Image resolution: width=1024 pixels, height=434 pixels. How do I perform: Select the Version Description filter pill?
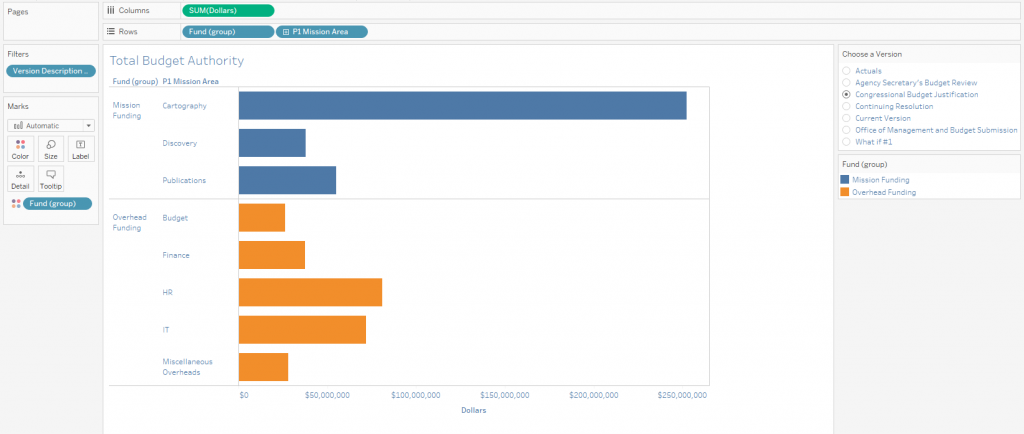click(51, 70)
